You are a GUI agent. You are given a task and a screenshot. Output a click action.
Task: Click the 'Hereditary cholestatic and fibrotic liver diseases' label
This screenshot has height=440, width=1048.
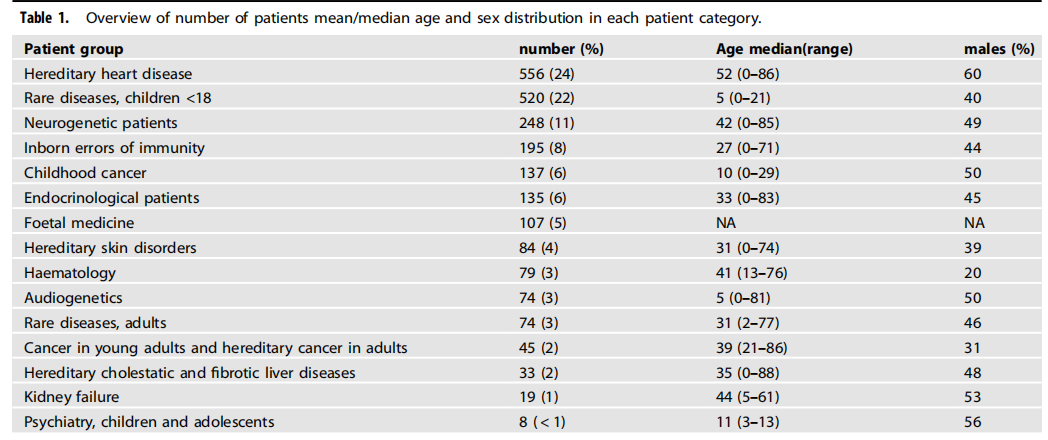[x=190, y=373]
